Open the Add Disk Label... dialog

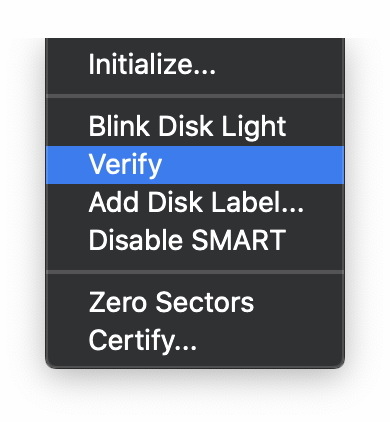pyautogui.click(x=195, y=202)
